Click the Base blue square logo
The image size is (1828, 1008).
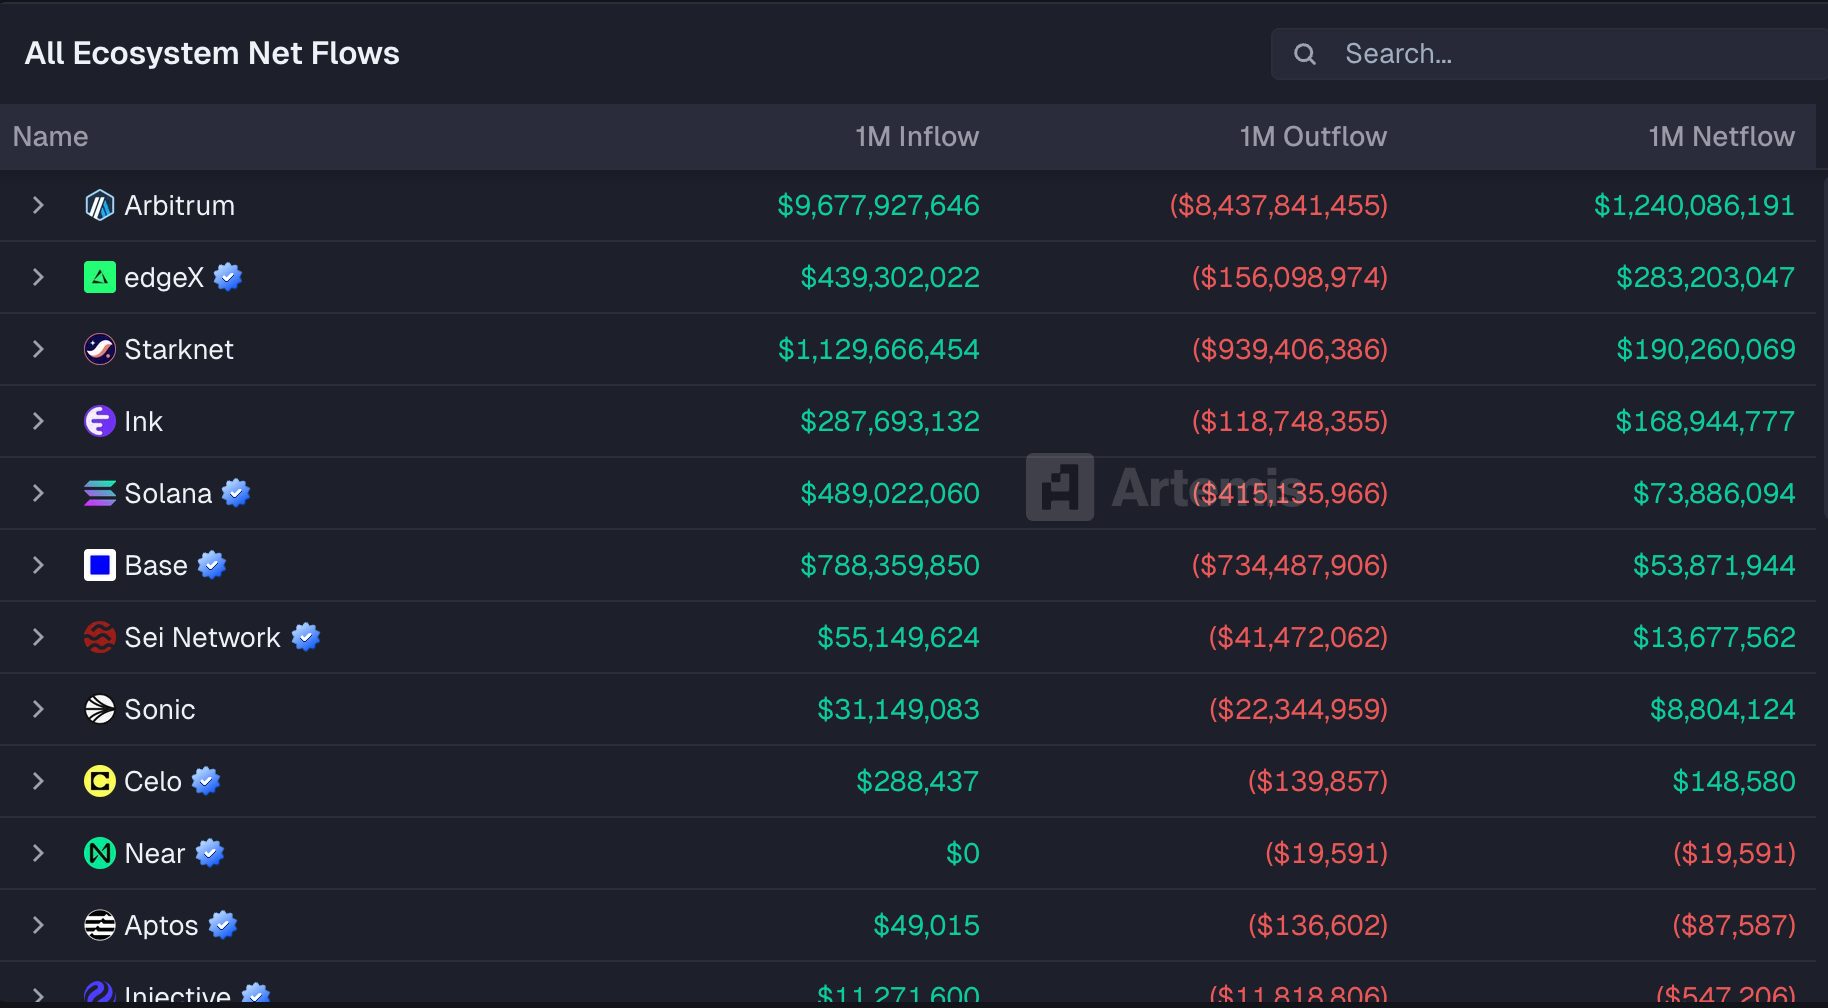[x=99, y=565]
